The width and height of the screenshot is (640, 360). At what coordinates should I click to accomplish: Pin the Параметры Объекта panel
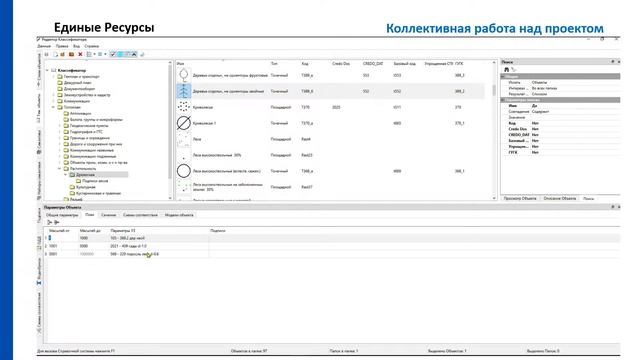coord(612,207)
